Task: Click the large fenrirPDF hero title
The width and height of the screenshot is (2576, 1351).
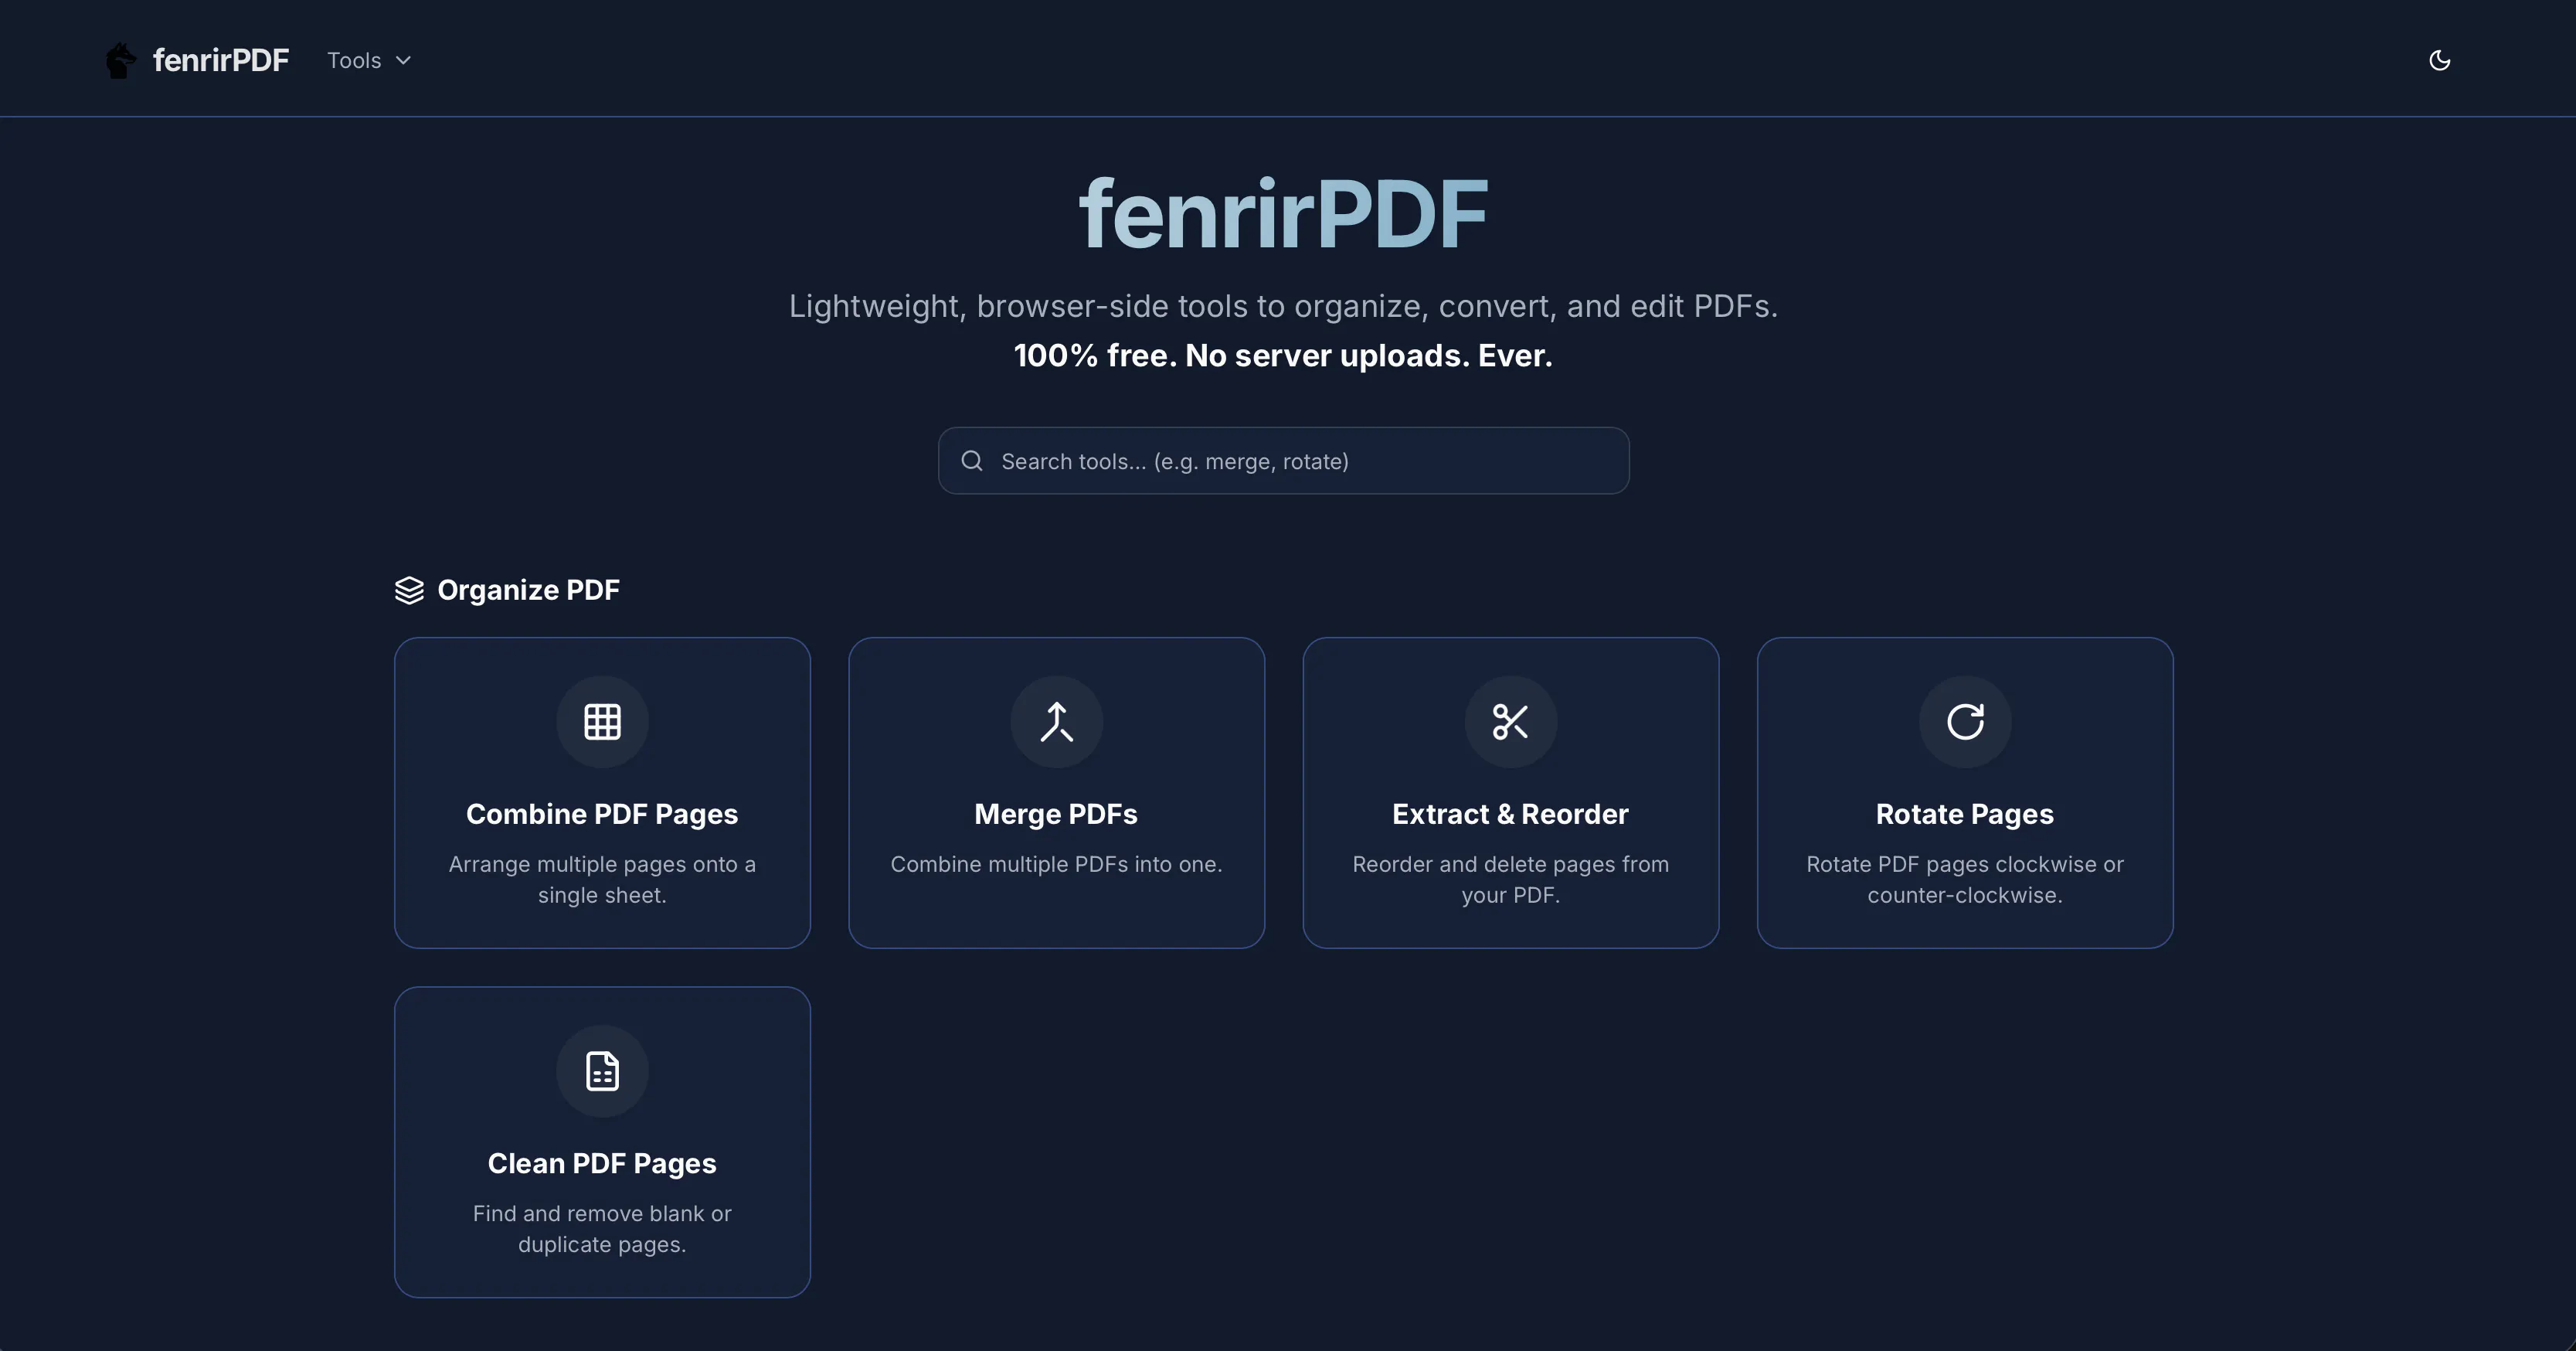Action: pos(1283,214)
